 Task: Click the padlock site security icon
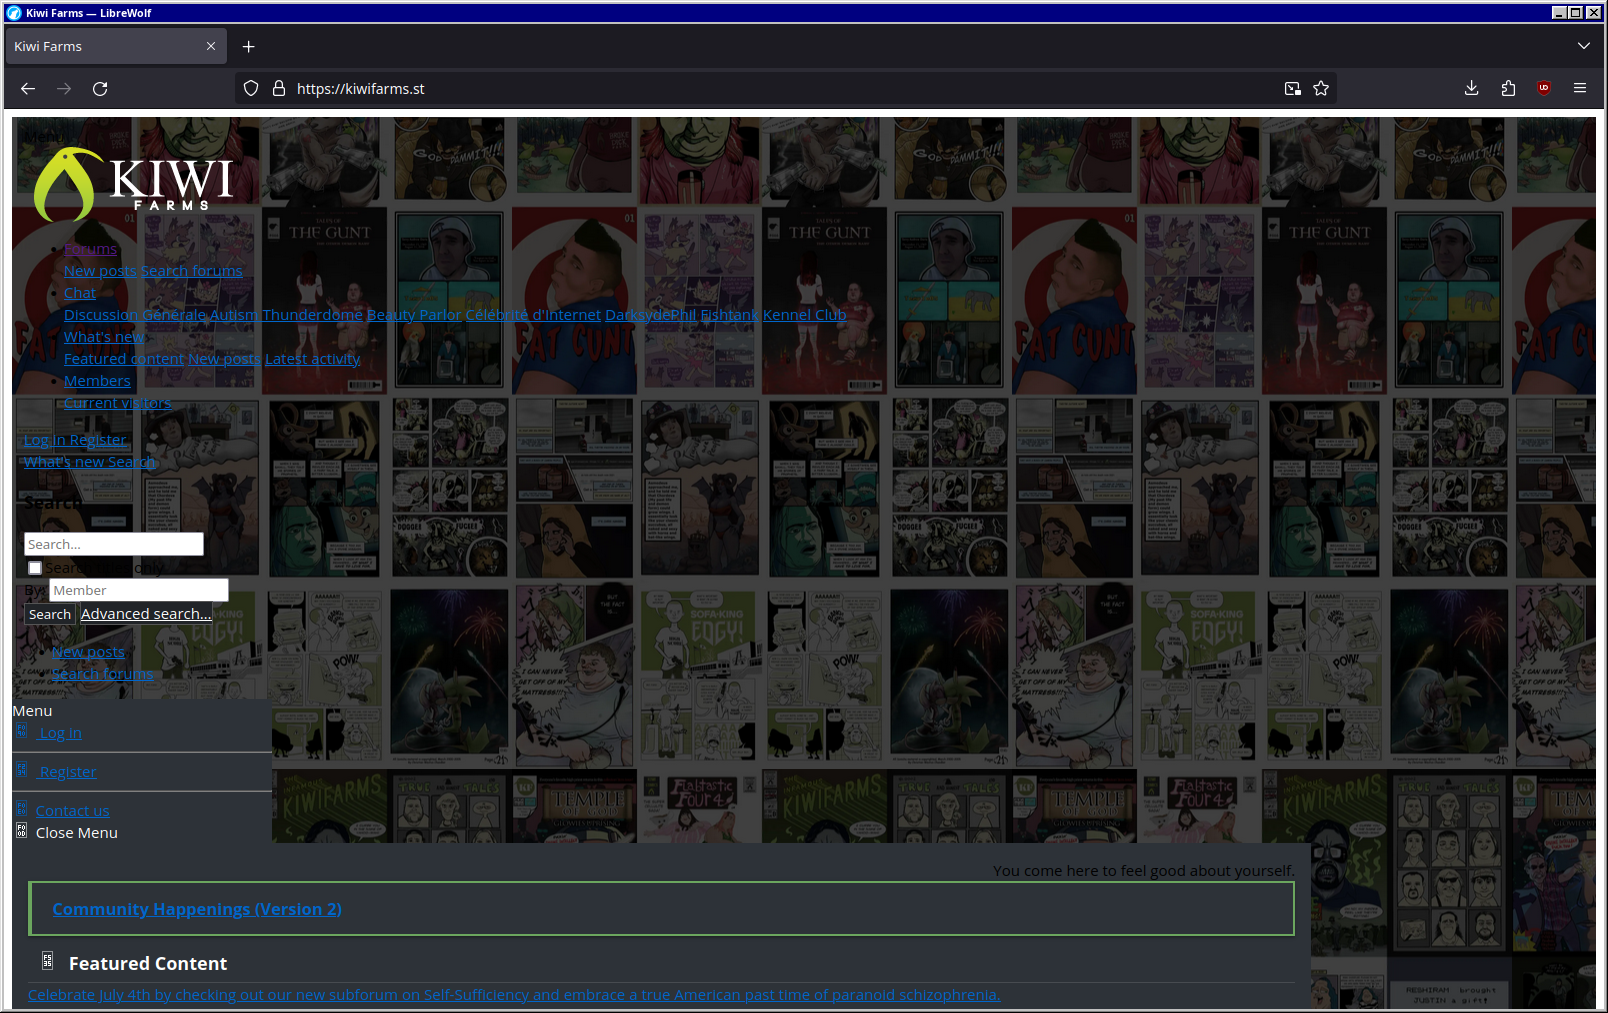(x=279, y=89)
